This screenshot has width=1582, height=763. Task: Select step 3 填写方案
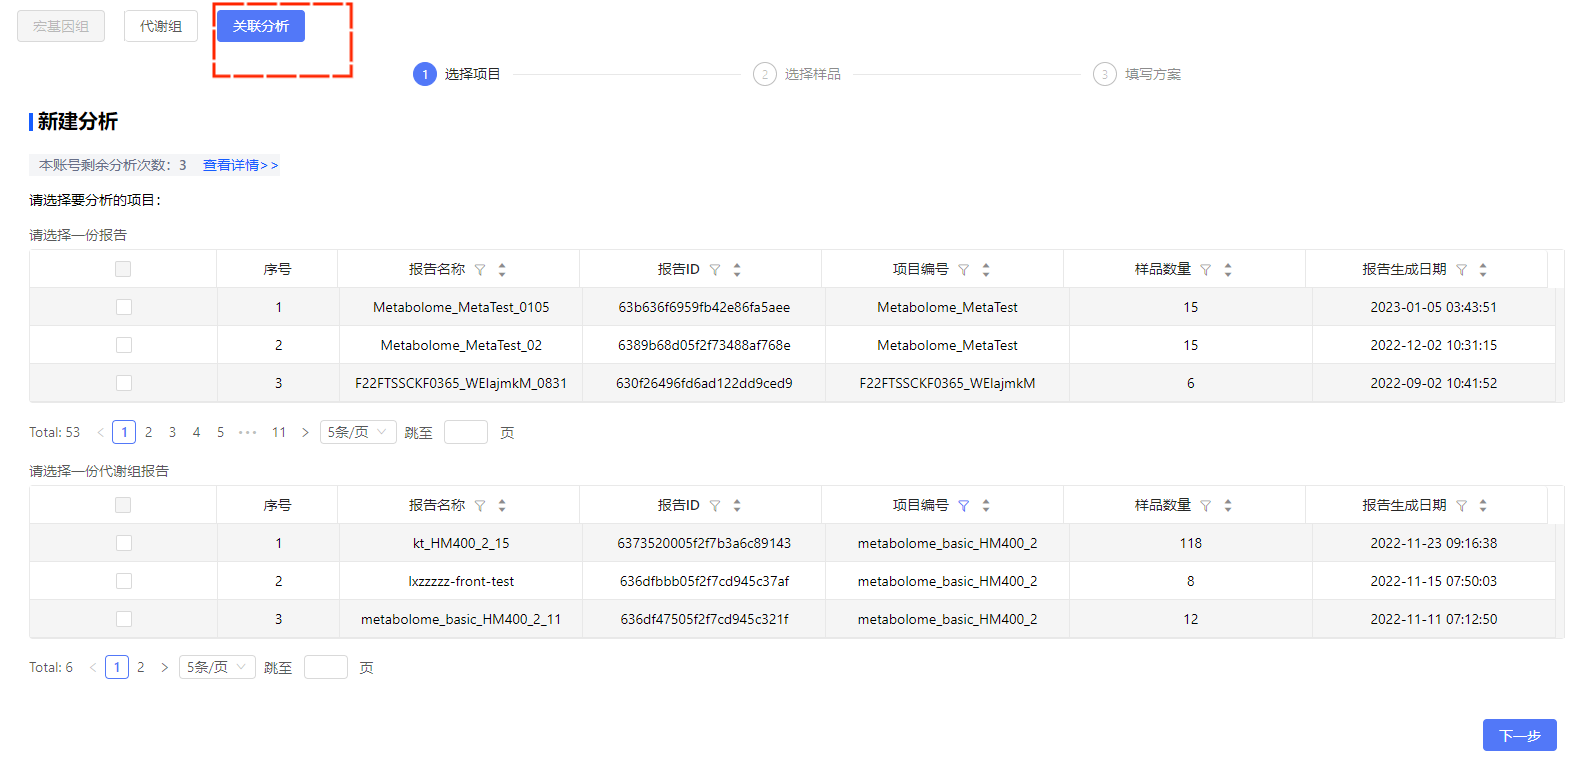1137,74
